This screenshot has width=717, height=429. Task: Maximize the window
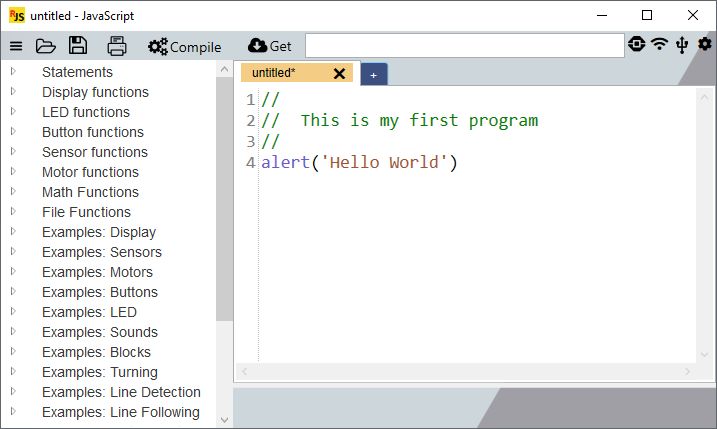[x=647, y=15]
